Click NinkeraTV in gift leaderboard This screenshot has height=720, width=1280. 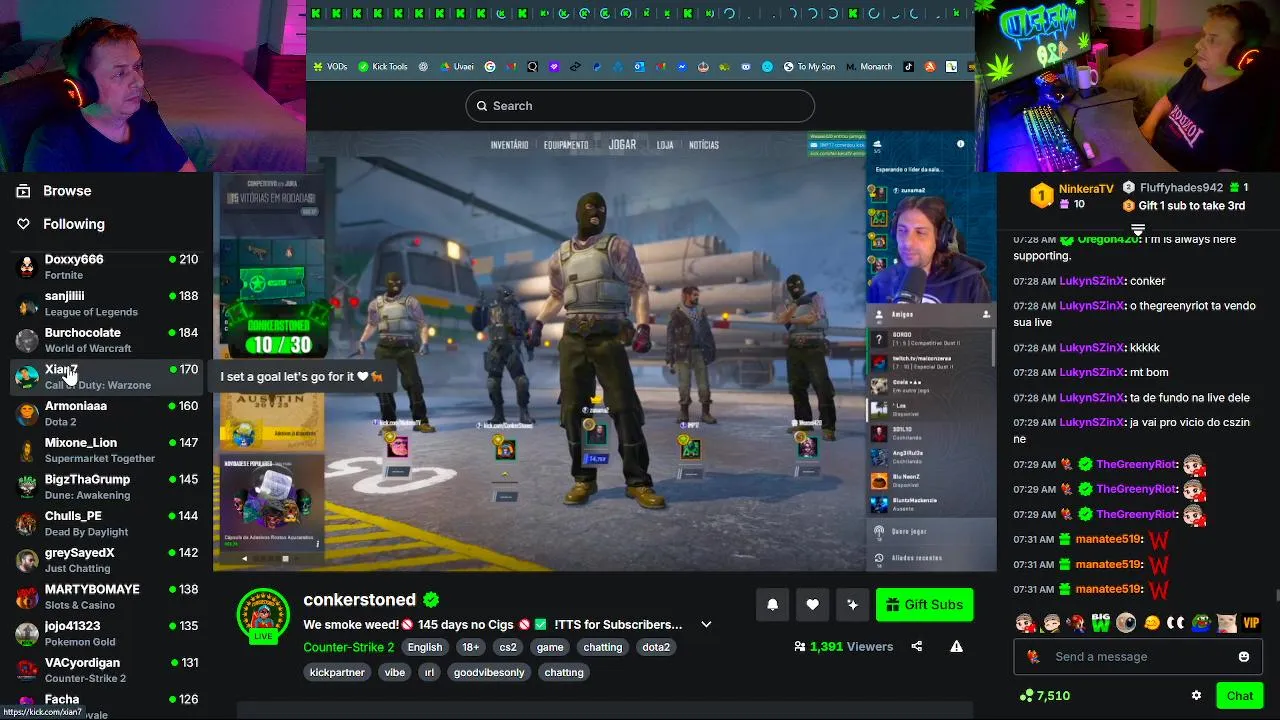pos(1086,188)
